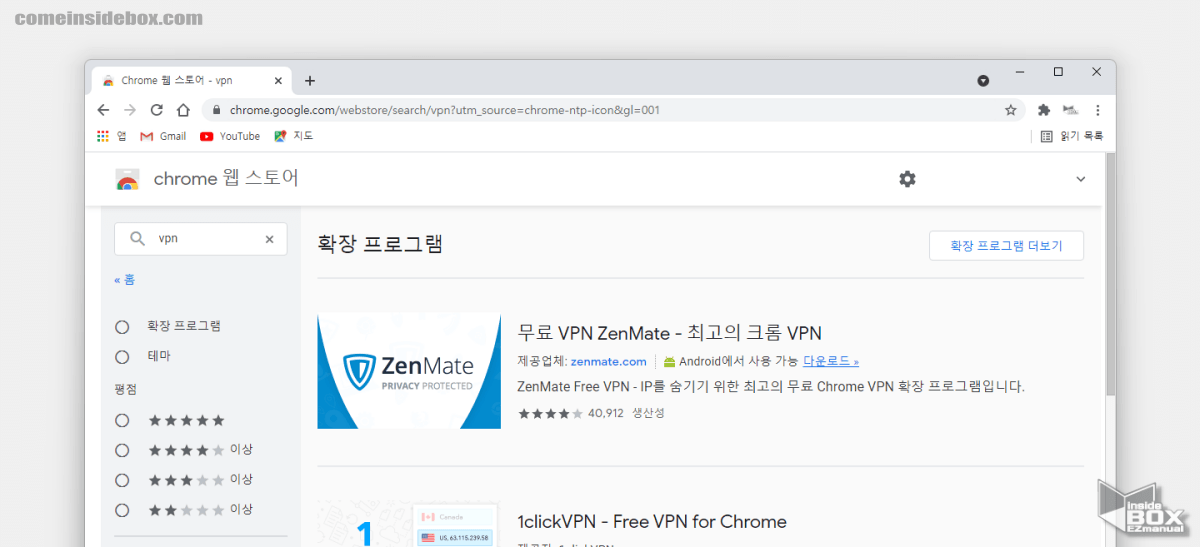Open web store settings gear
The width and height of the screenshot is (1200, 547).
(907, 179)
